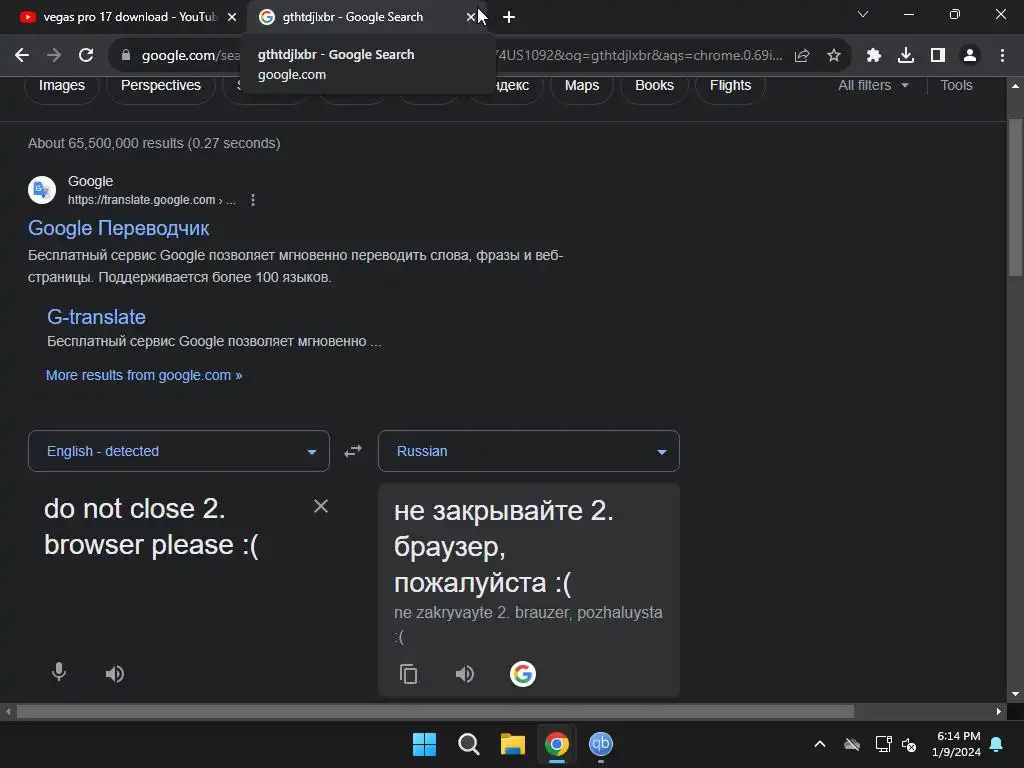Open the Windows Start menu
The width and height of the screenshot is (1024, 768).
[x=424, y=744]
